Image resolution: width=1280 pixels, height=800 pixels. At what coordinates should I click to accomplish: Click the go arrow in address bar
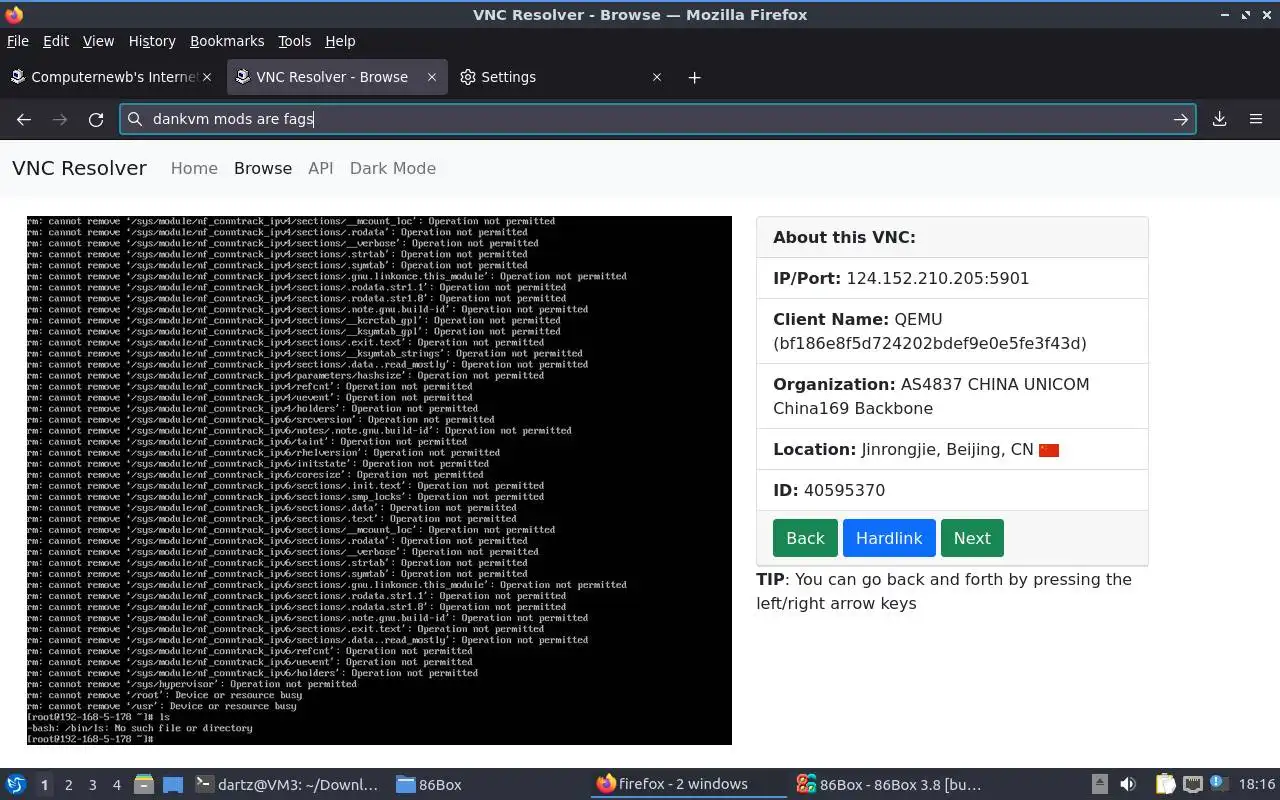pos(1181,119)
